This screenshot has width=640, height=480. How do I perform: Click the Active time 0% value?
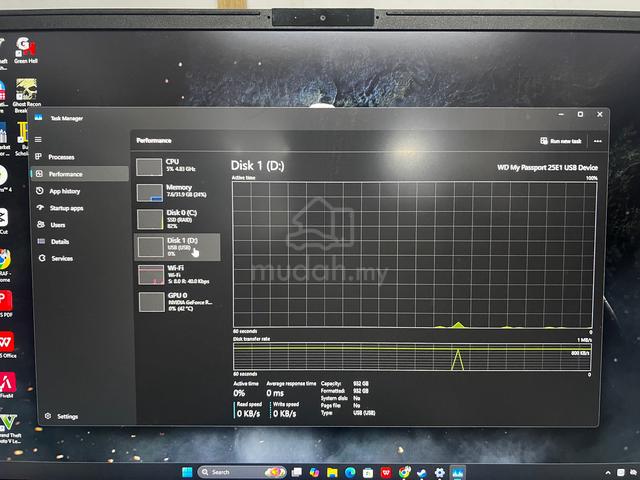coord(239,393)
